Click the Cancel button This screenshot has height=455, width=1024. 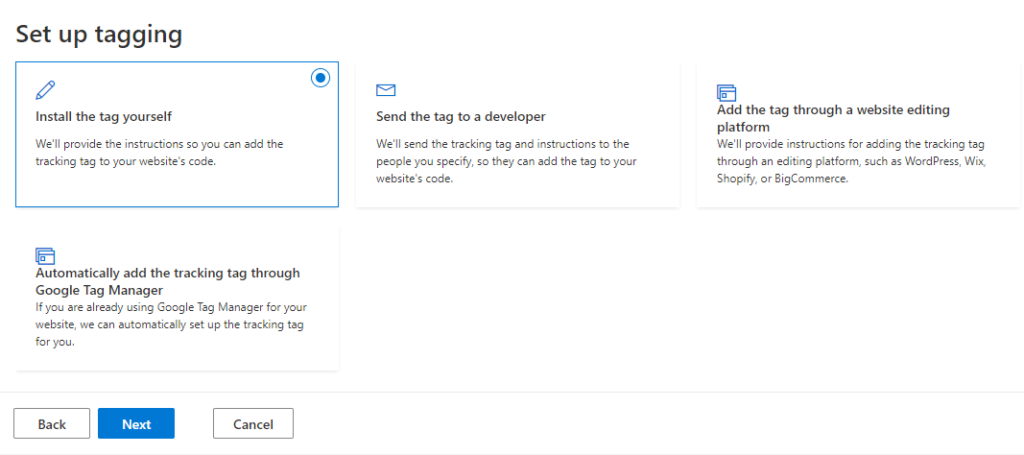click(253, 424)
